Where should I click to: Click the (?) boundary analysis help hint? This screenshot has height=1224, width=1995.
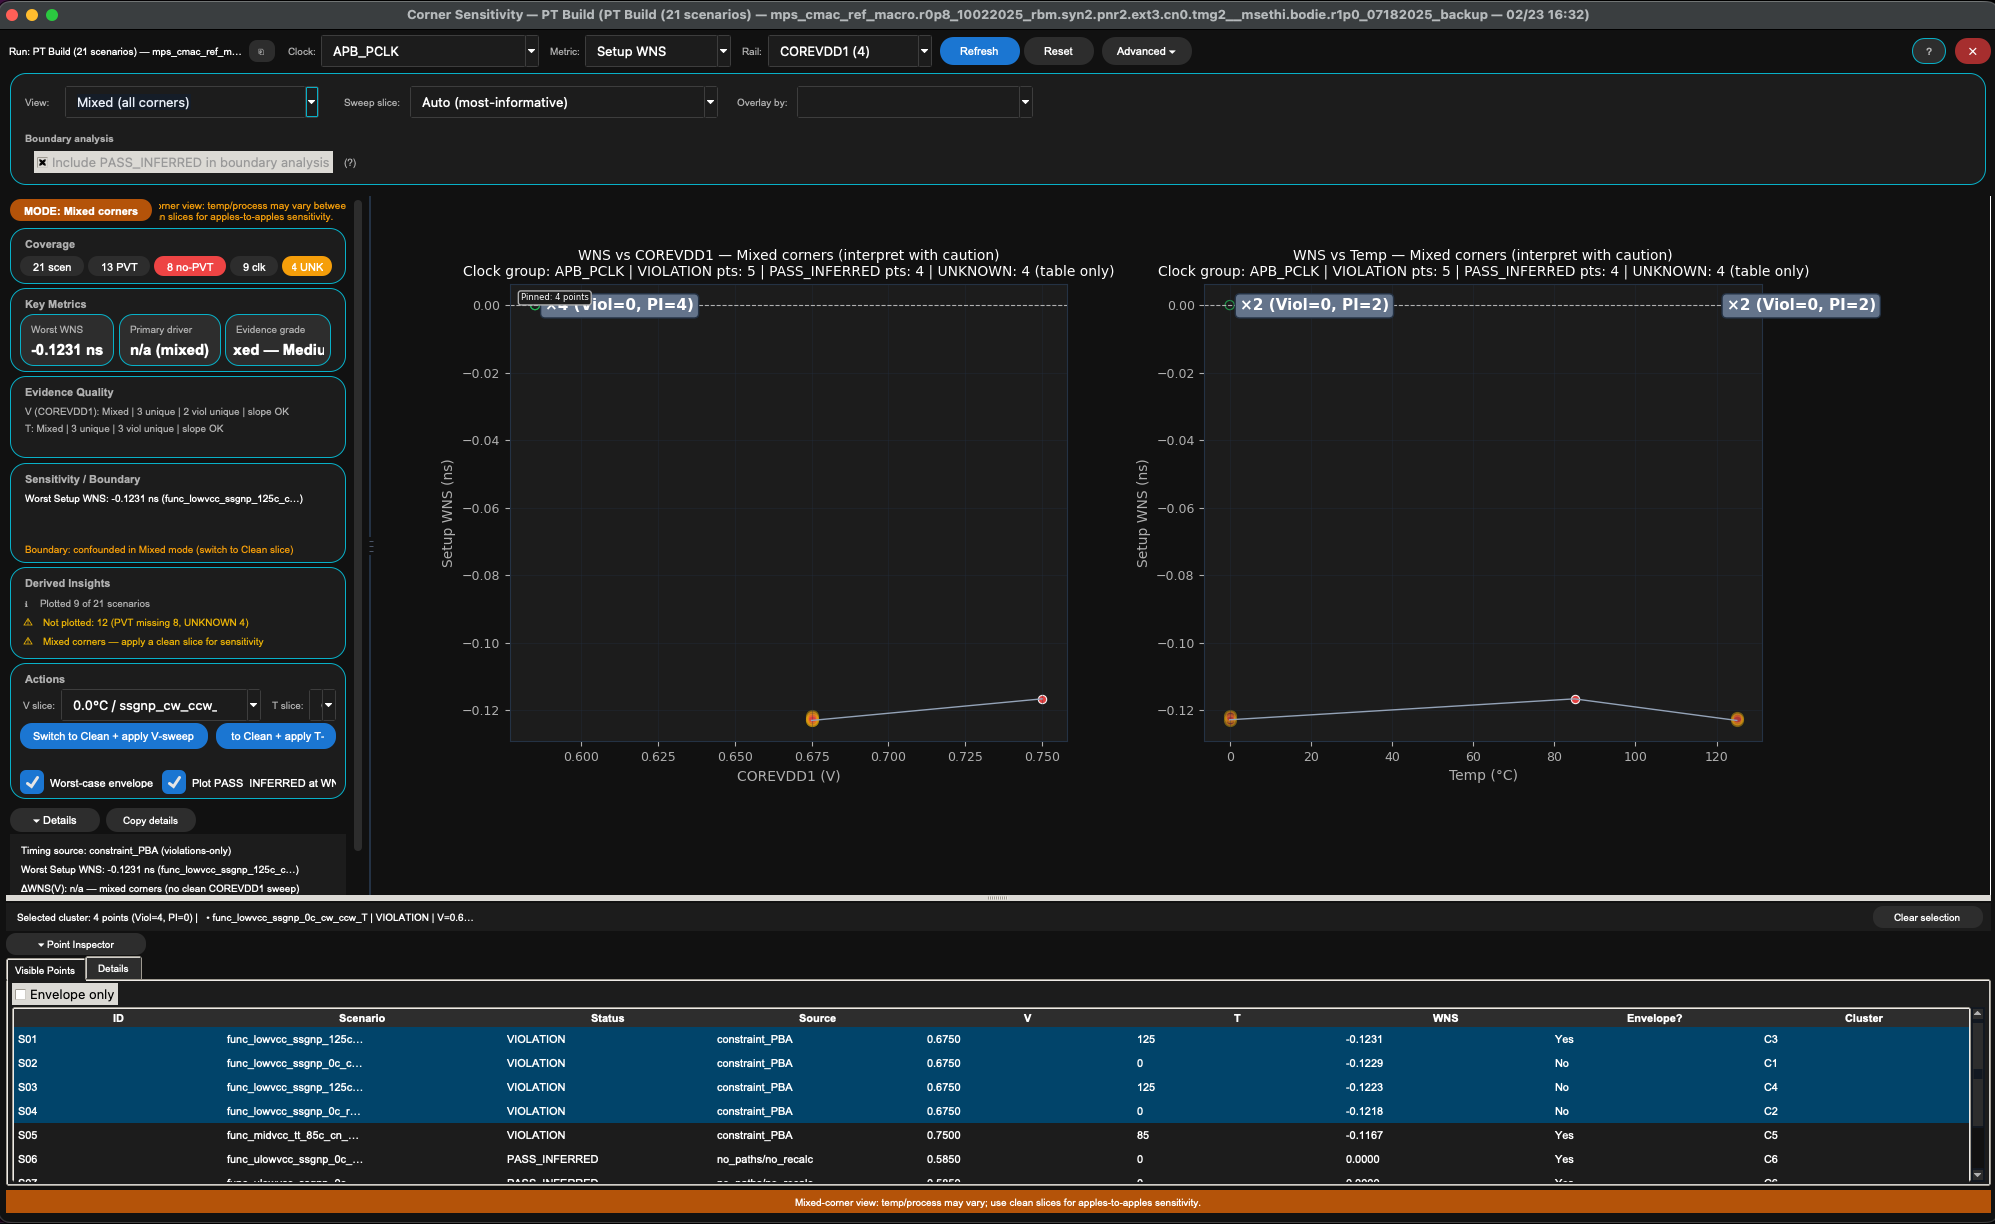(x=350, y=163)
